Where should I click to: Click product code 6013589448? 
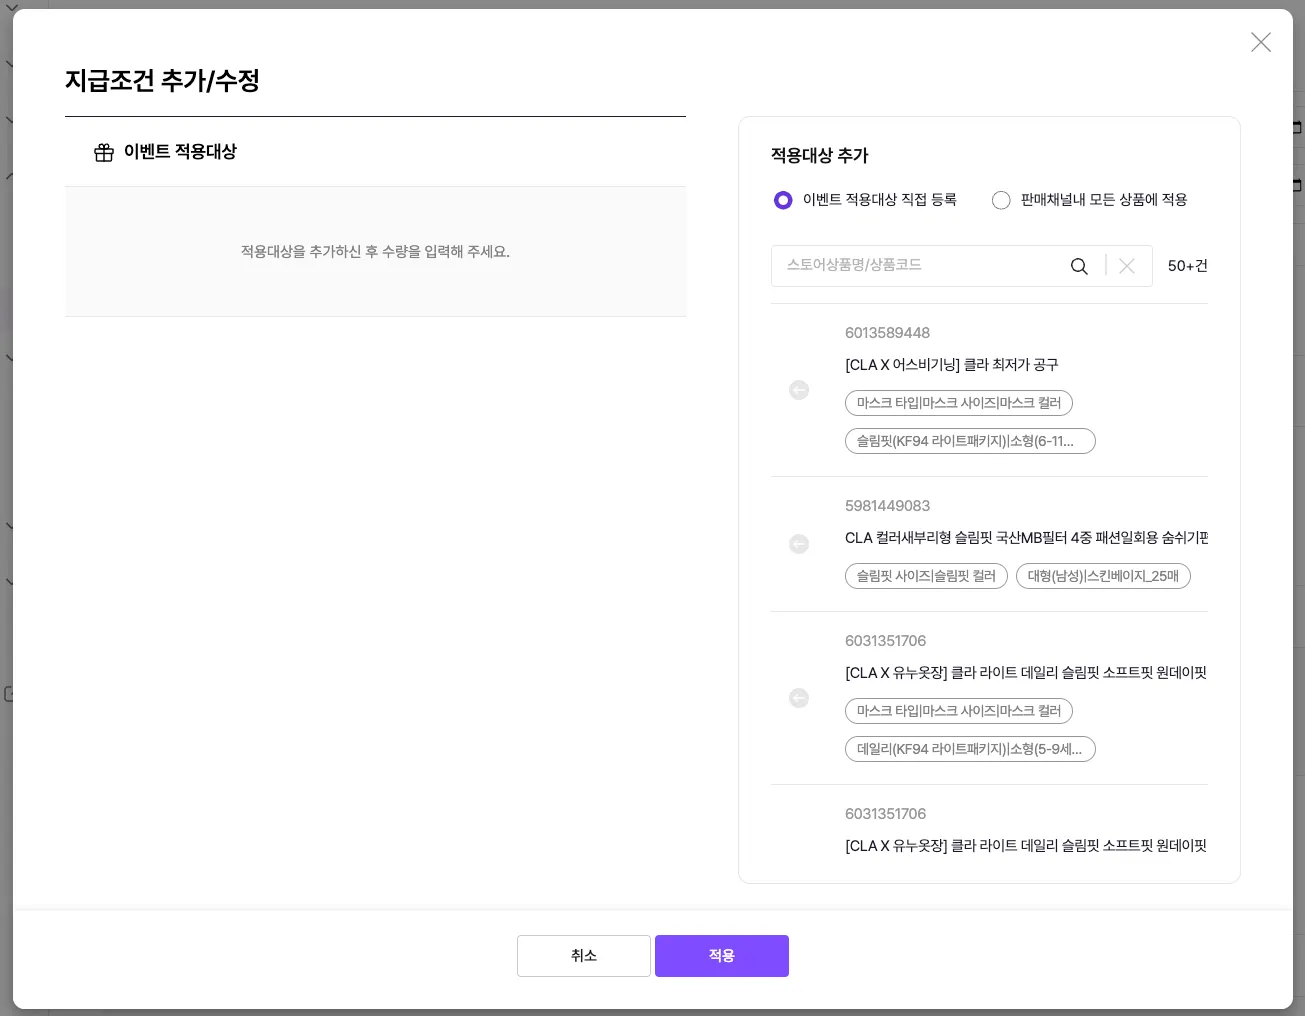(888, 333)
